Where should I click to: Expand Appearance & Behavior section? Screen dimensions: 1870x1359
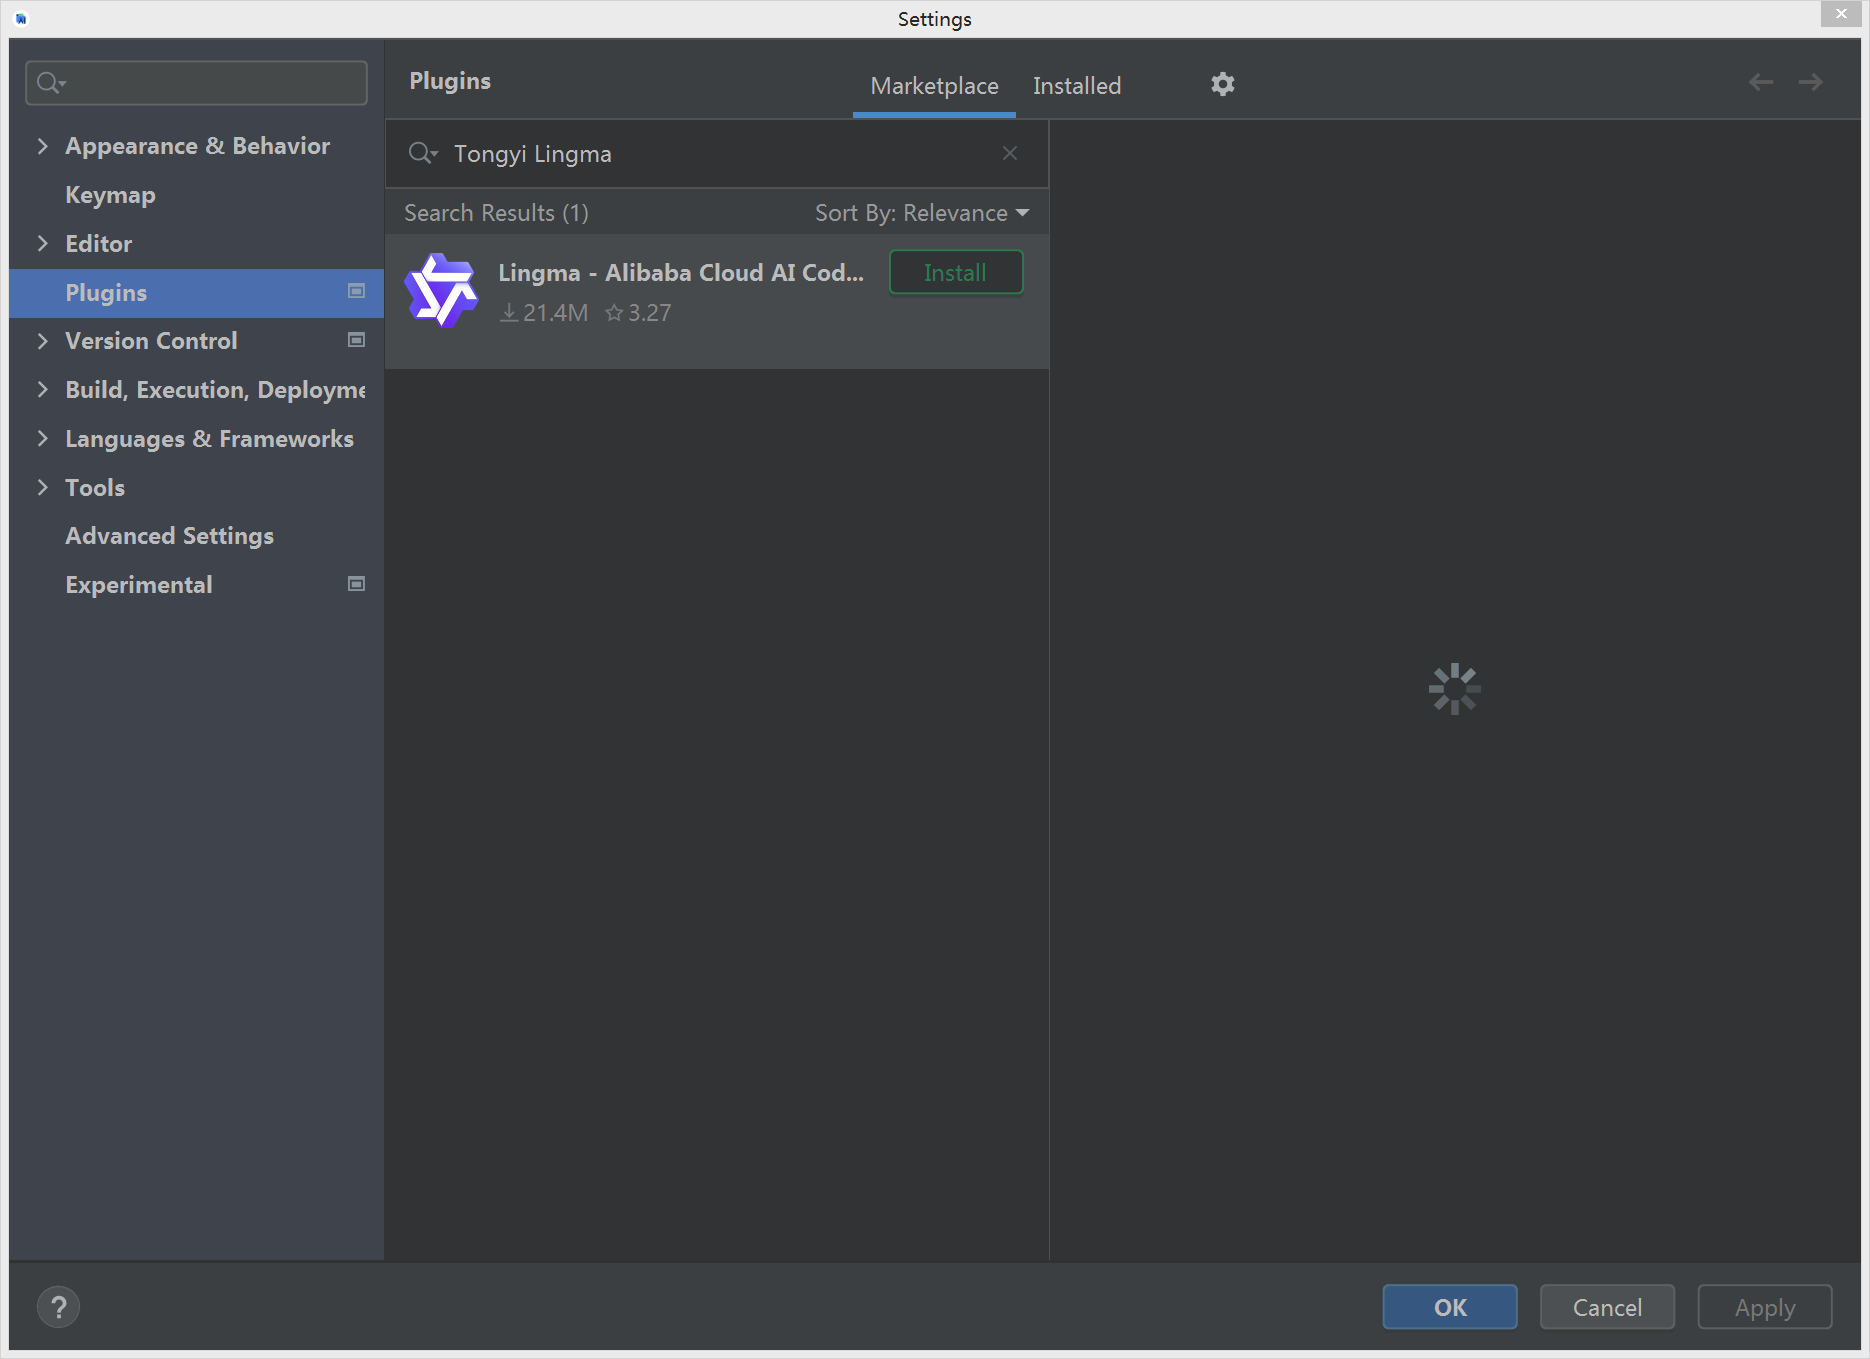(42, 146)
